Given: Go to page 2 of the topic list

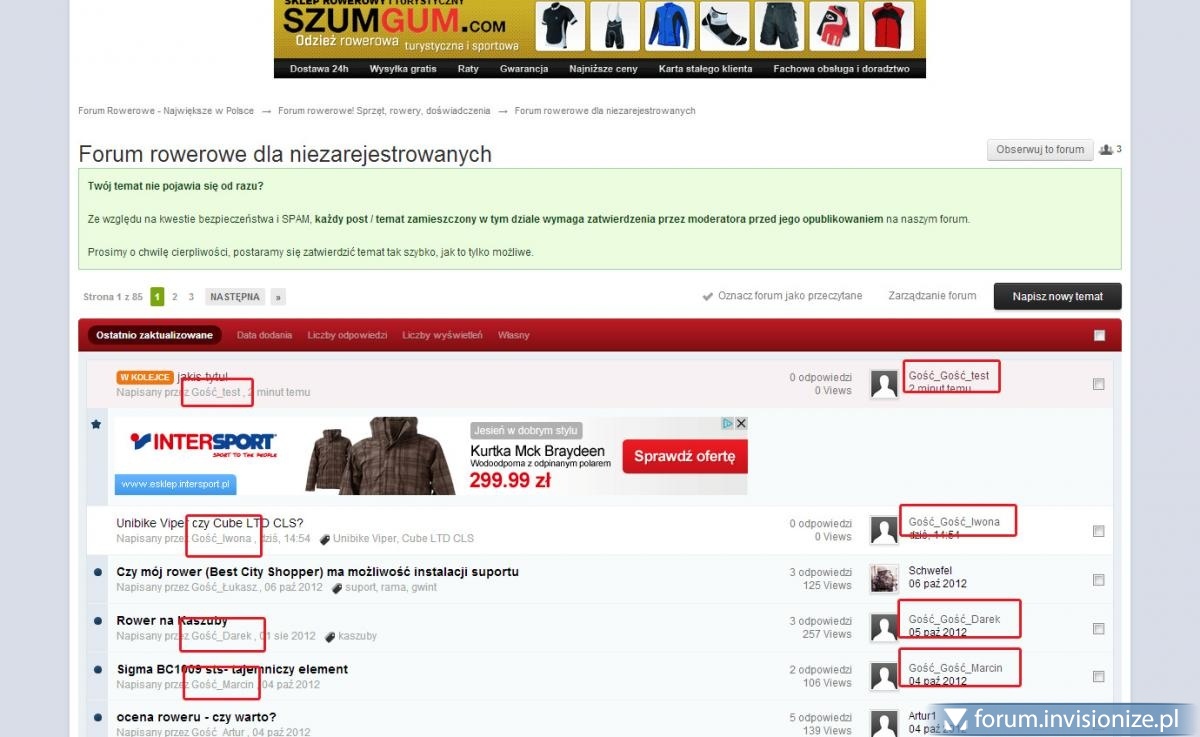Looking at the screenshot, I should click(175, 297).
